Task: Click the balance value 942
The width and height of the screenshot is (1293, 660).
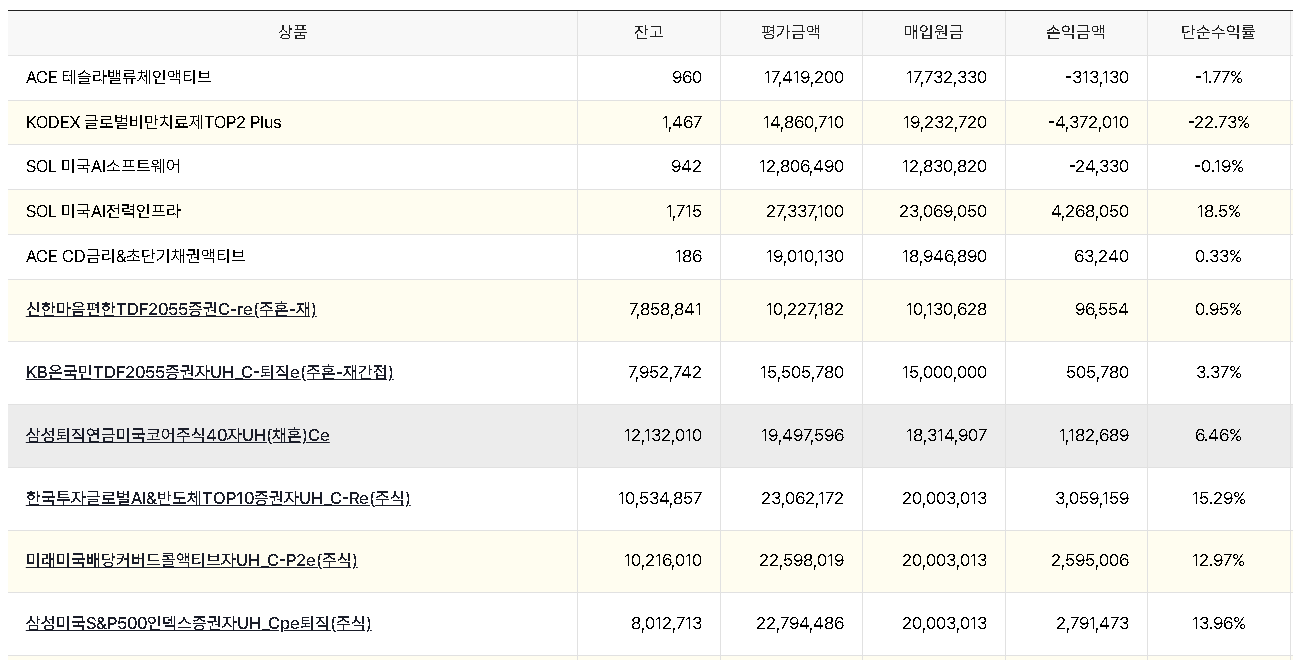Action: coord(687,166)
